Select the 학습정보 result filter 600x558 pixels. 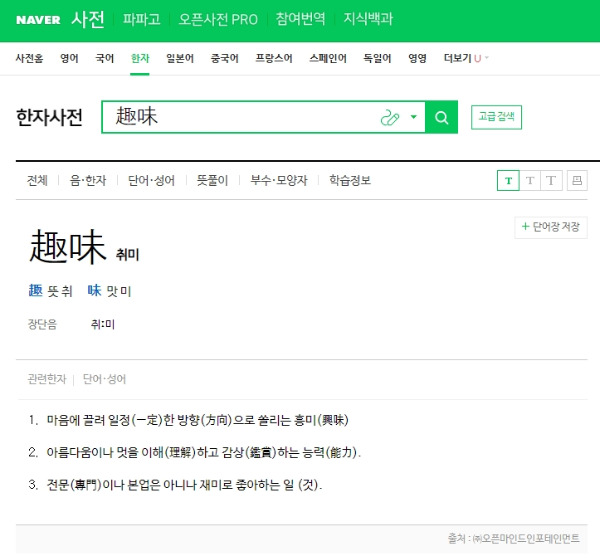click(350, 180)
